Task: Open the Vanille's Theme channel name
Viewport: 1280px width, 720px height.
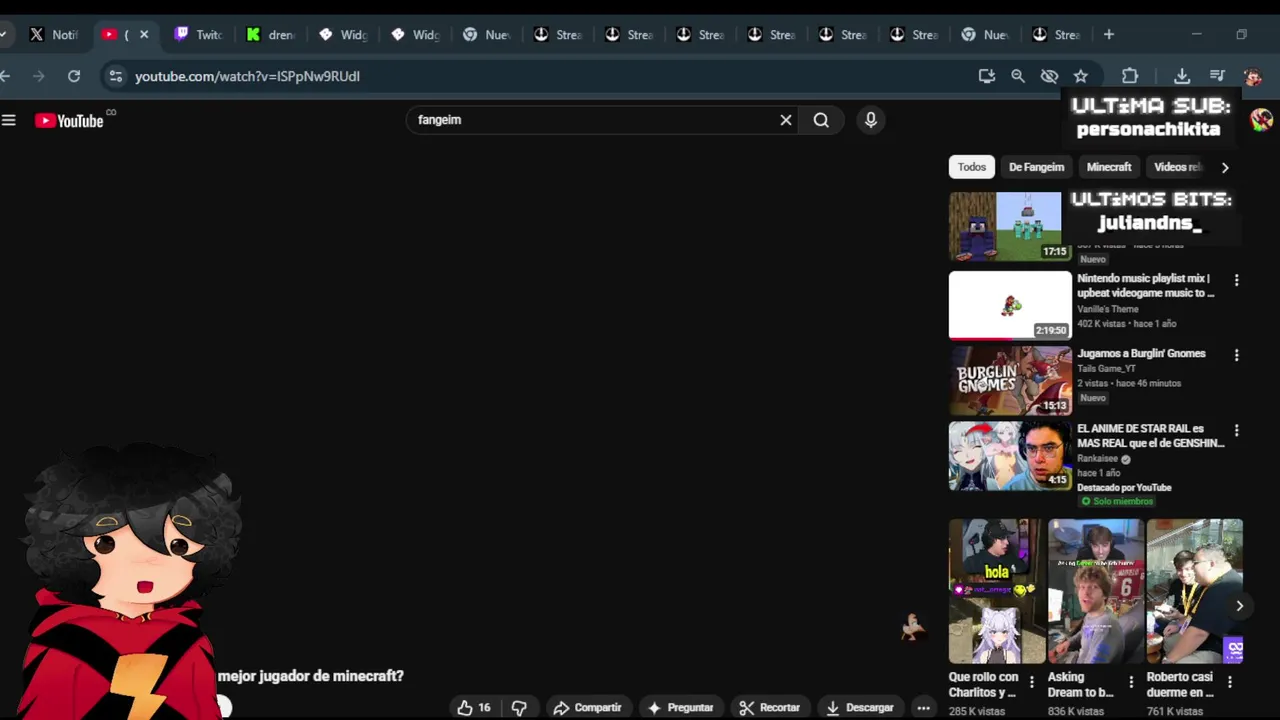Action: pyautogui.click(x=1107, y=309)
